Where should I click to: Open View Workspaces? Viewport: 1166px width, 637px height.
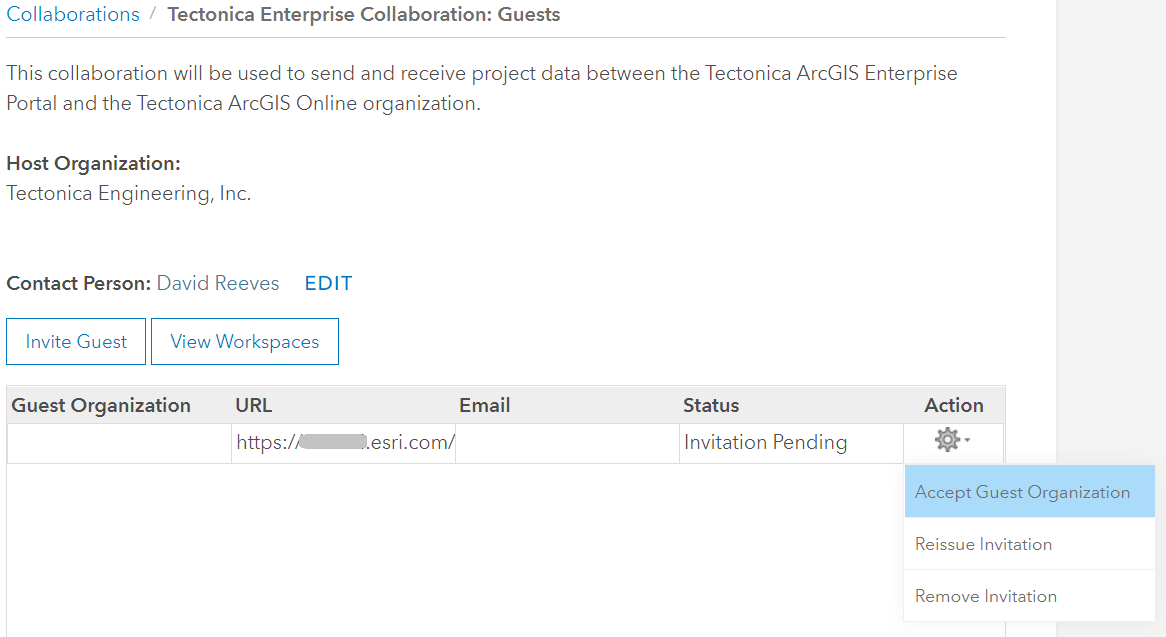(244, 341)
